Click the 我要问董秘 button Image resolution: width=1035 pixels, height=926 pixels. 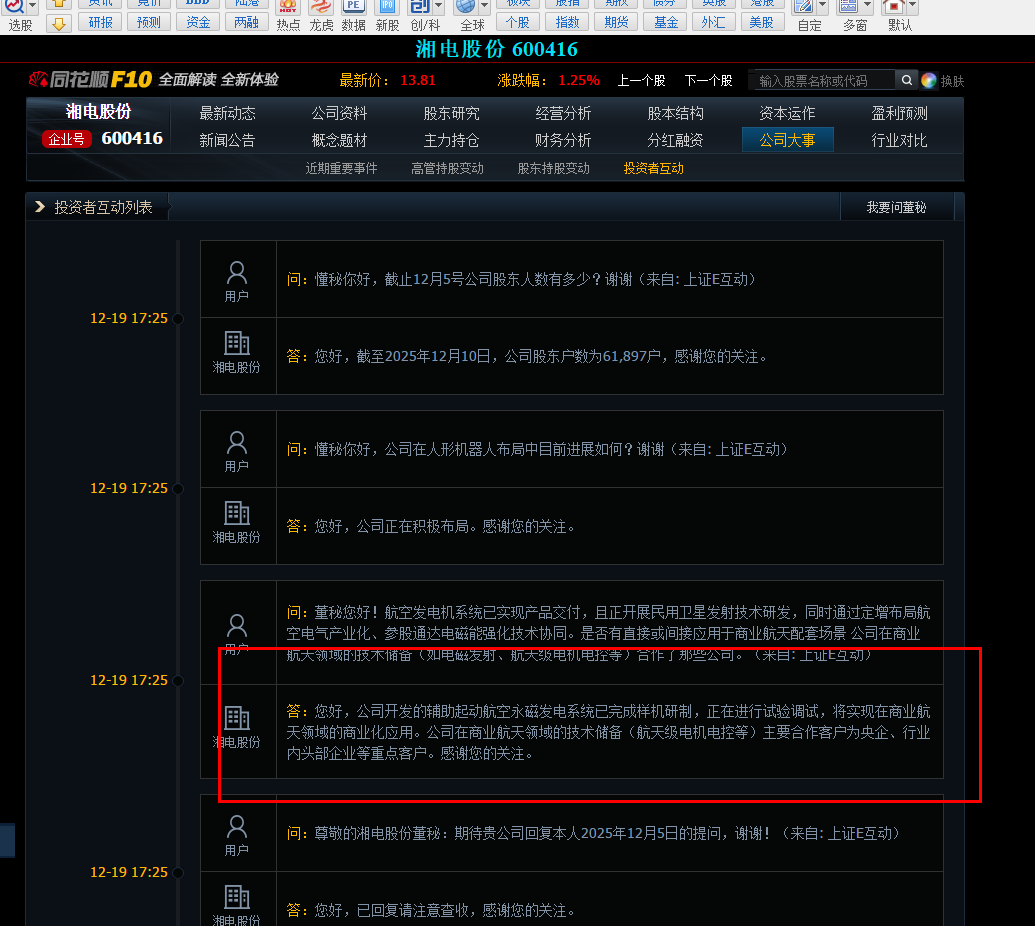click(x=896, y=207)
